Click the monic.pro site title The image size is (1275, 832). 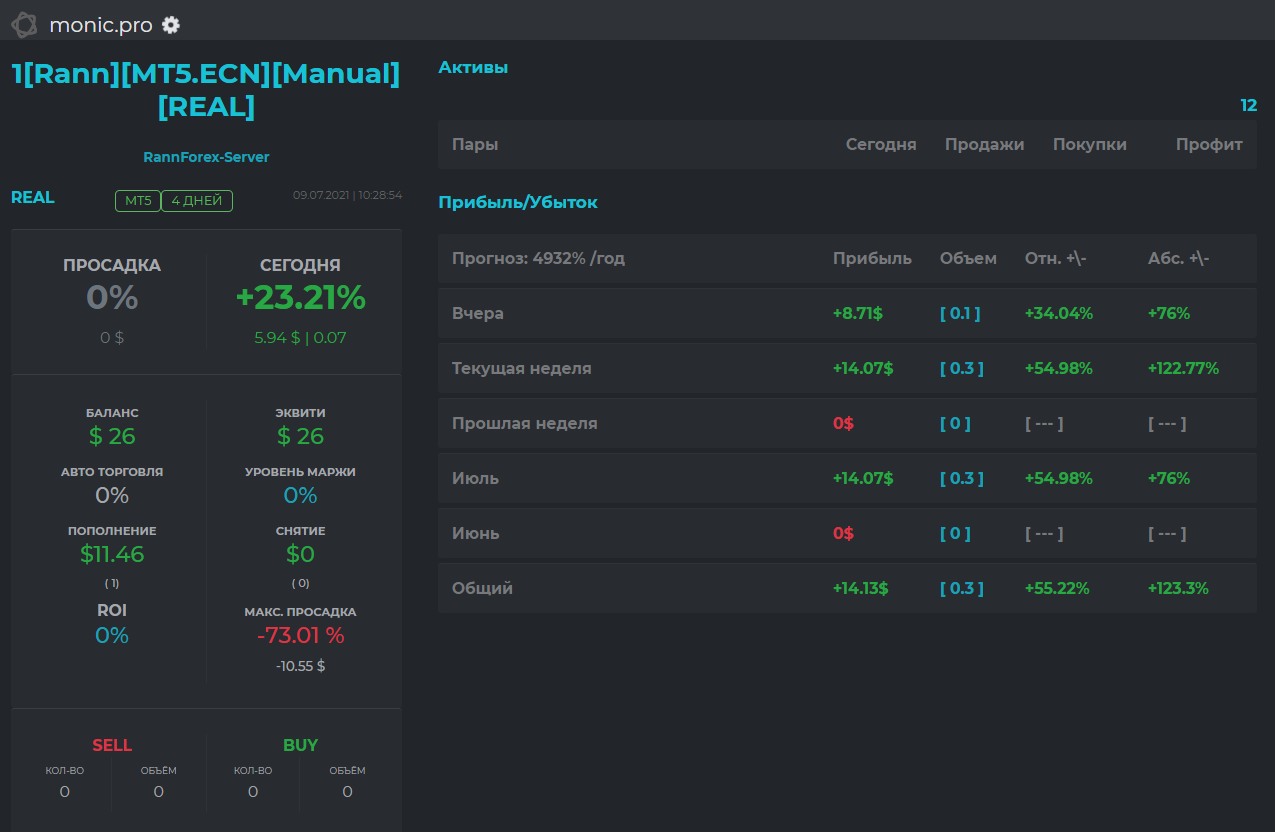(x=103, y=25)
